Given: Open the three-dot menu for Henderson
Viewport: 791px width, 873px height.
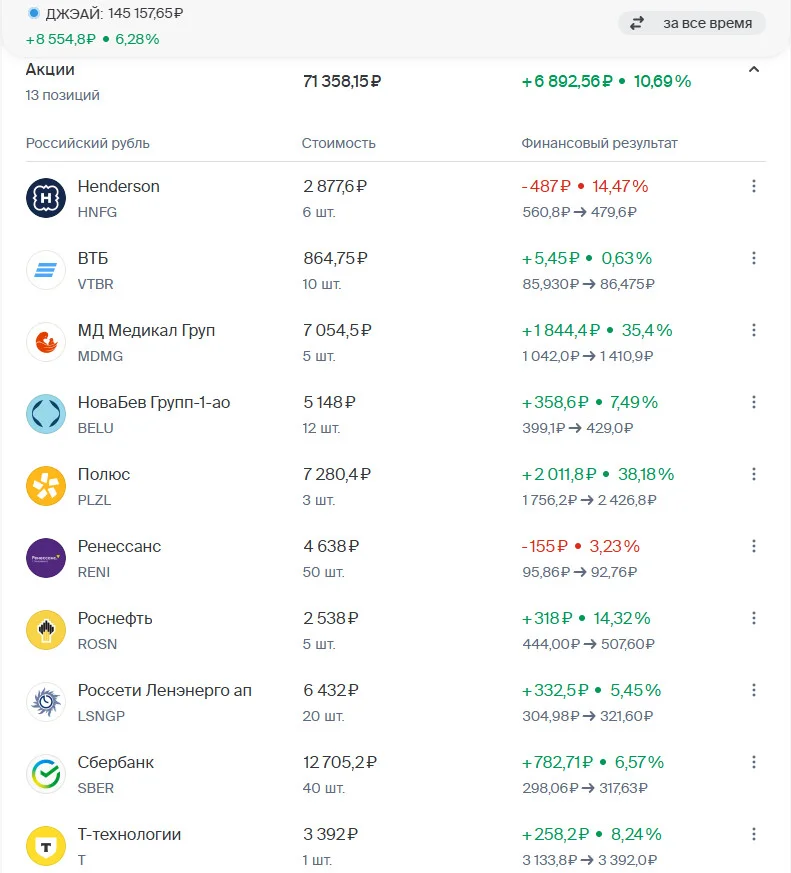Looking at the screenshot, I should (x=754, y=186).
